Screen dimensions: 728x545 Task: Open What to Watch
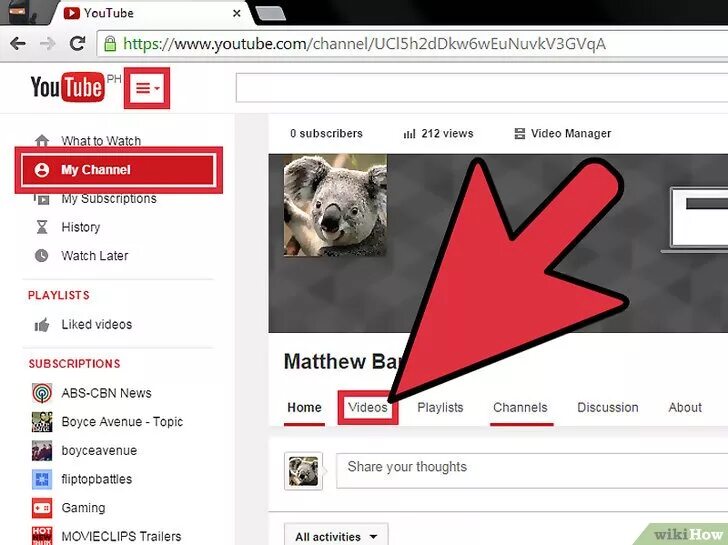click(101, 141)
